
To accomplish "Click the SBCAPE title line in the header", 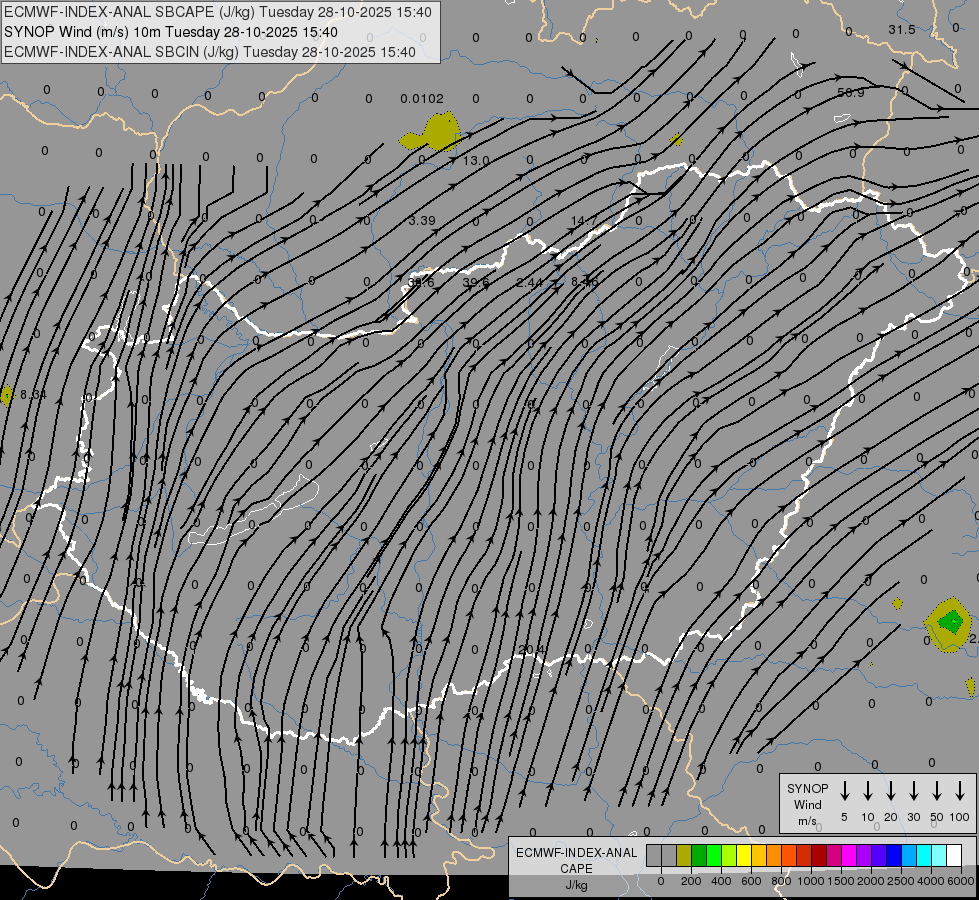I will [217, 12].
